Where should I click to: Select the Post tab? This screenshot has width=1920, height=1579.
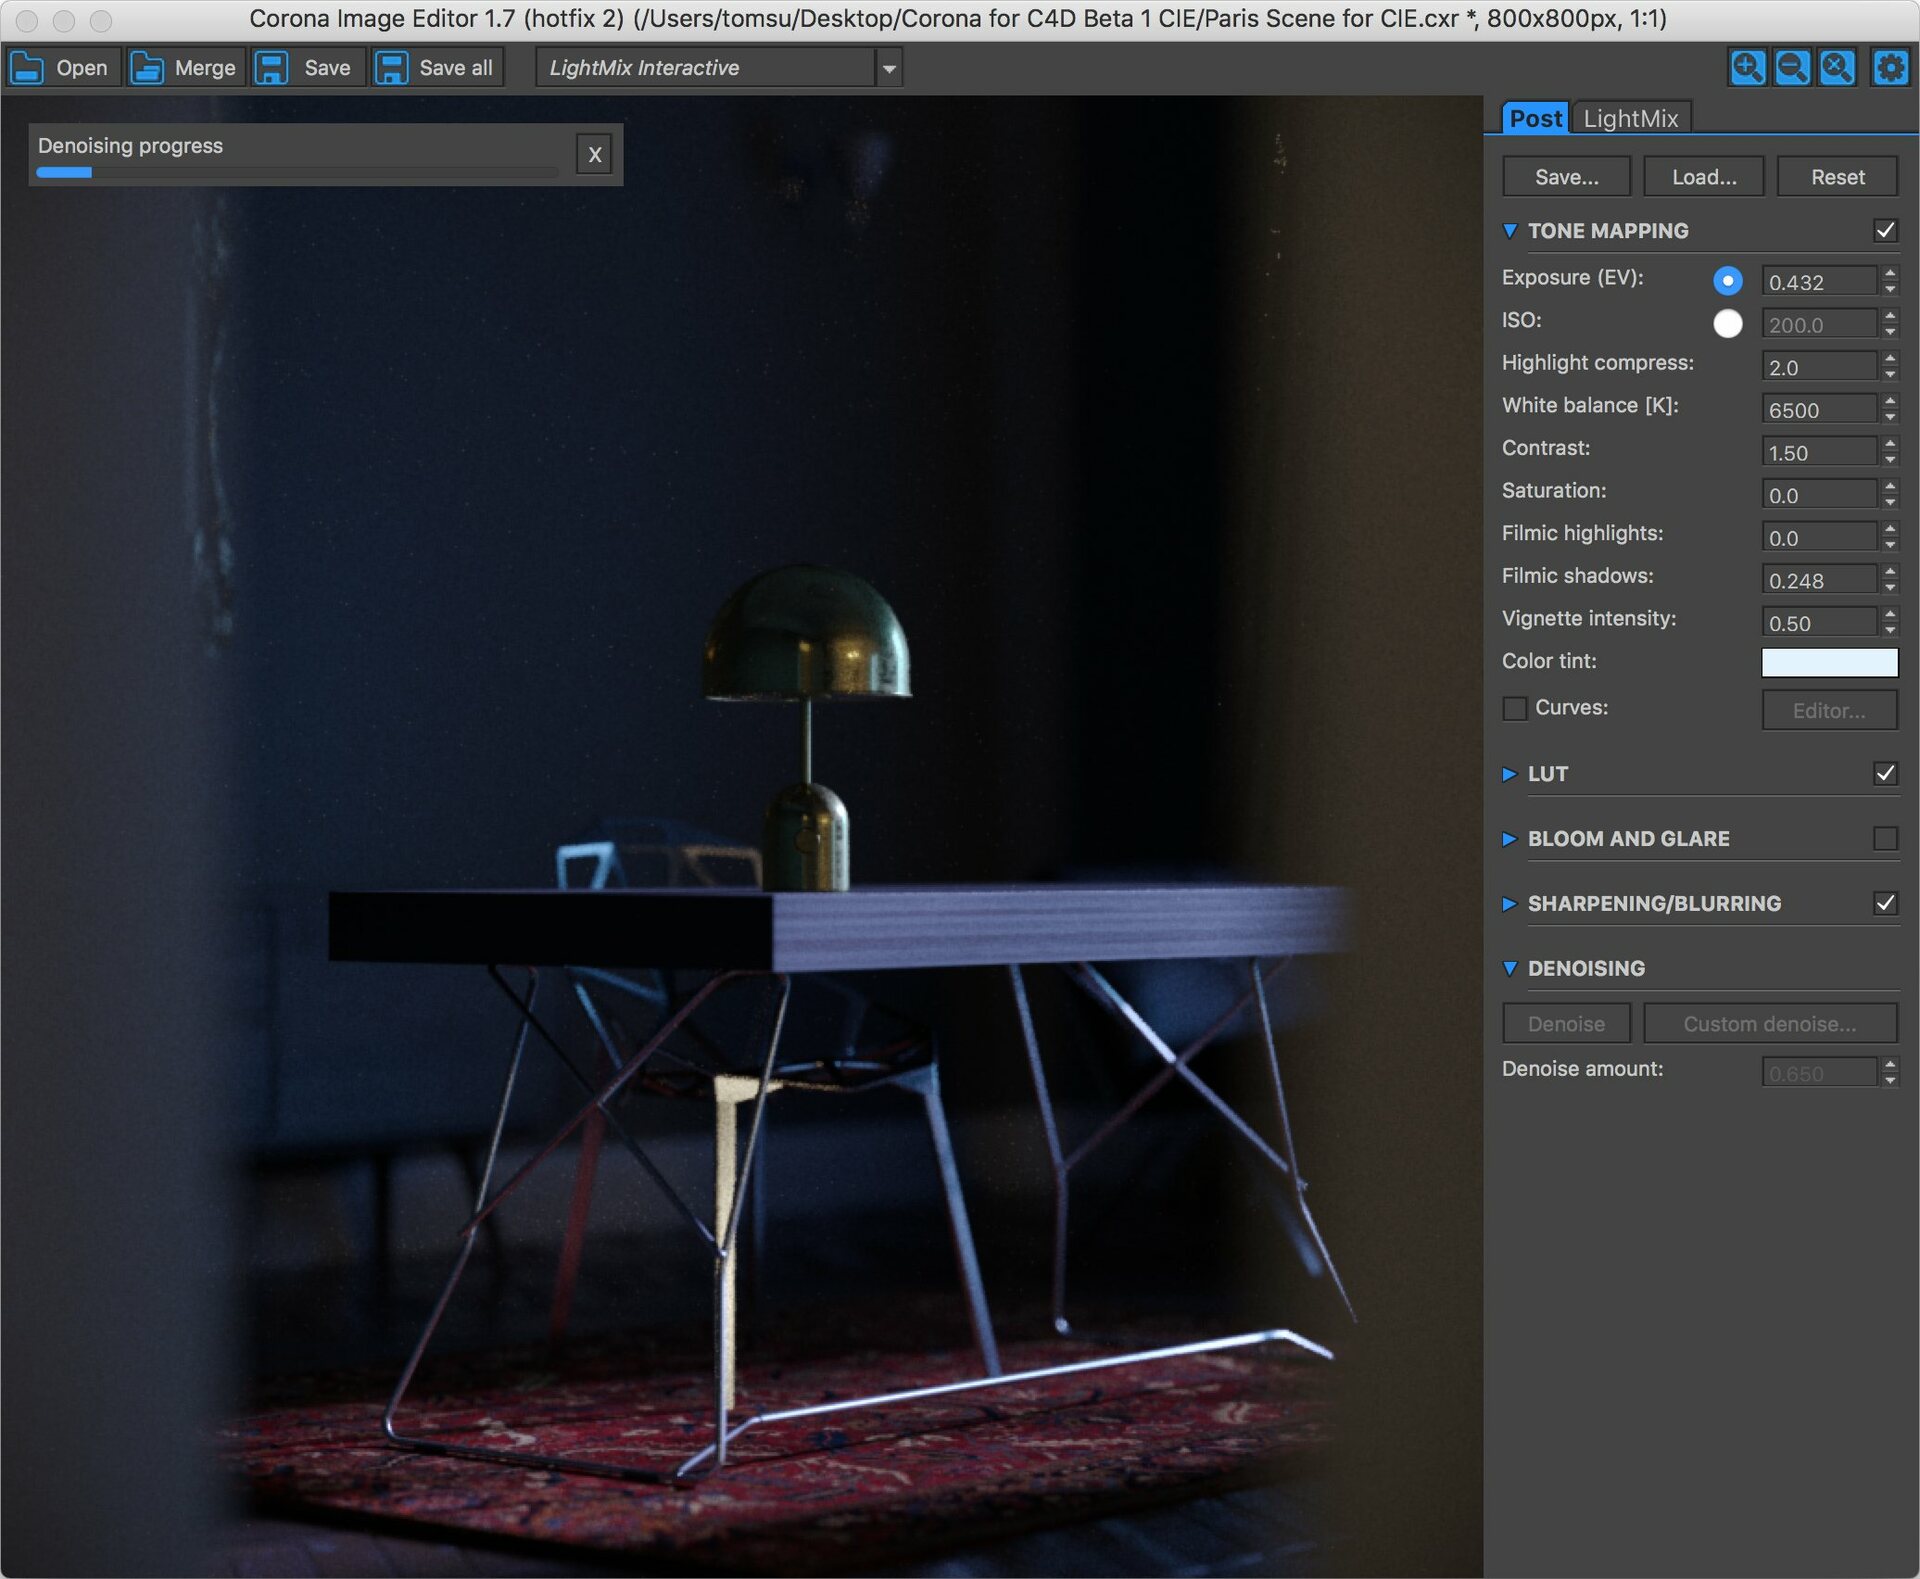coord(1535,118)
